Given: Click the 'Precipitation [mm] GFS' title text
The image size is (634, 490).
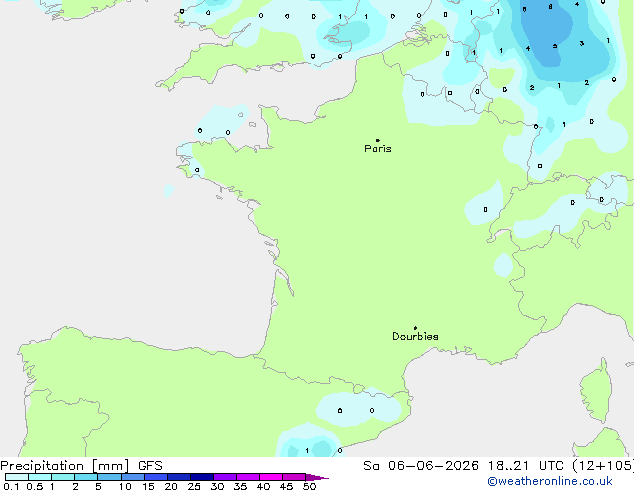Looking at the screenshot, I should coord(81,466).
